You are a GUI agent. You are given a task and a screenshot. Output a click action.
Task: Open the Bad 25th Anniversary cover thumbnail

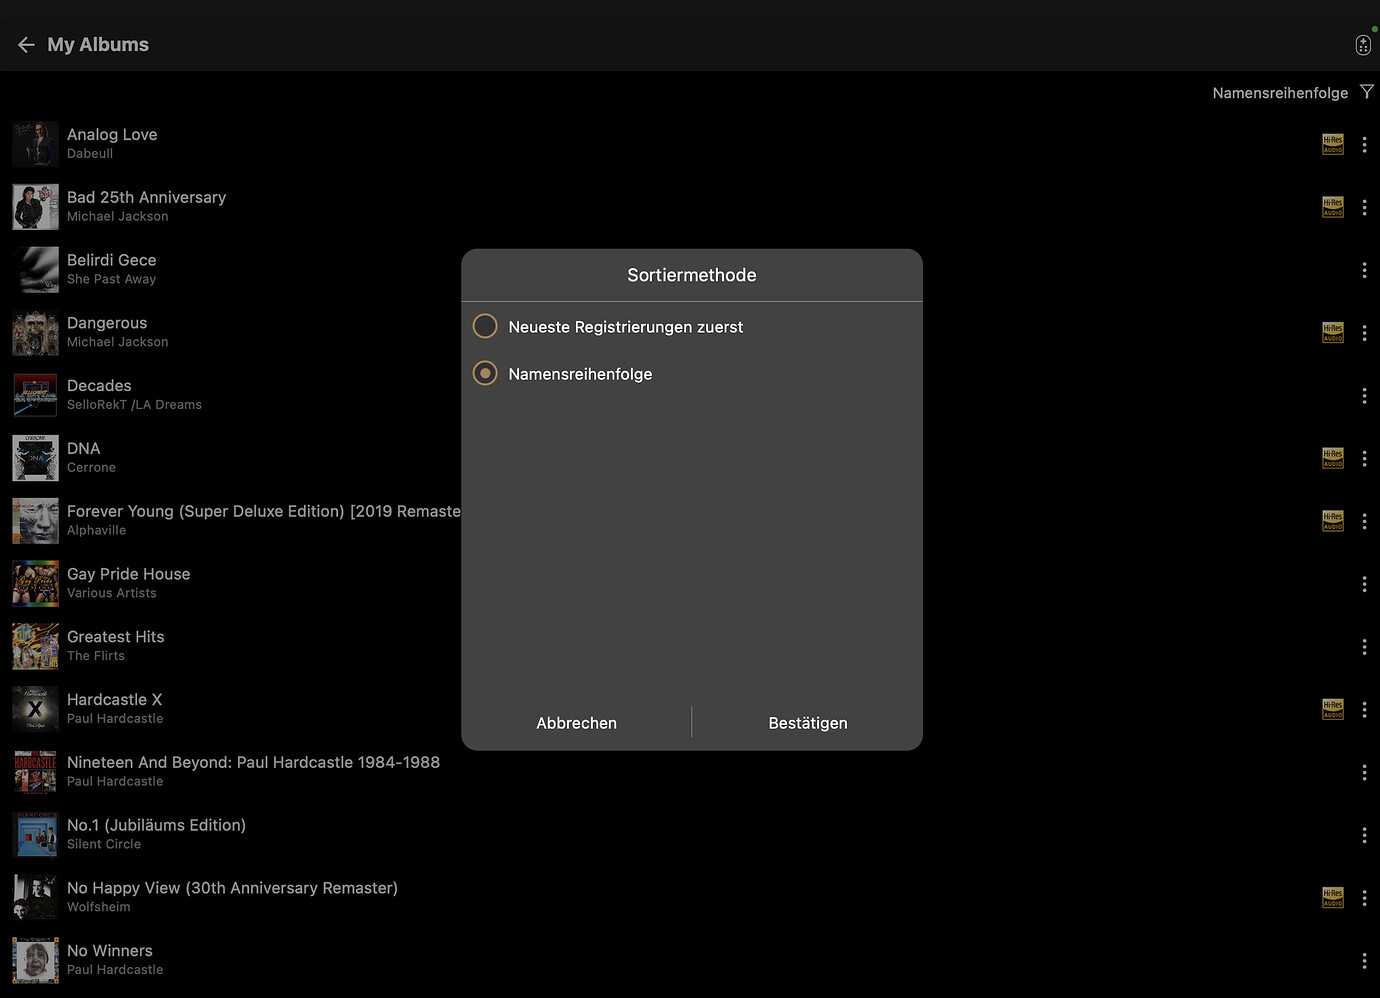(x=35, y=207)
